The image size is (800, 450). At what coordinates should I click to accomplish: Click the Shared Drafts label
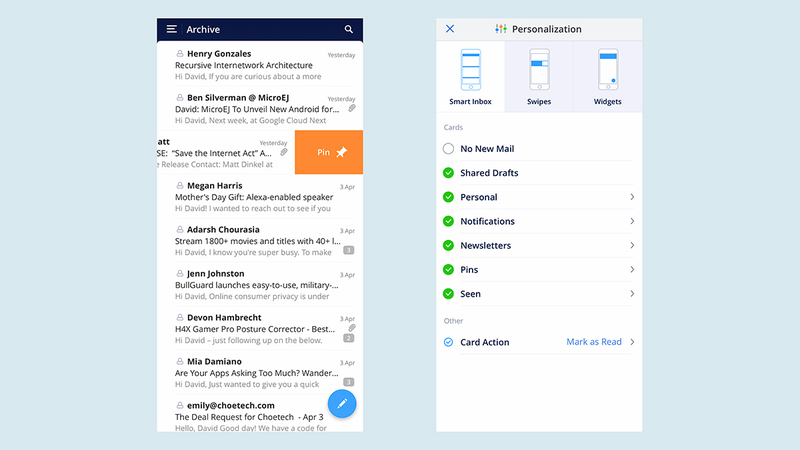click(x=489, y=173)
